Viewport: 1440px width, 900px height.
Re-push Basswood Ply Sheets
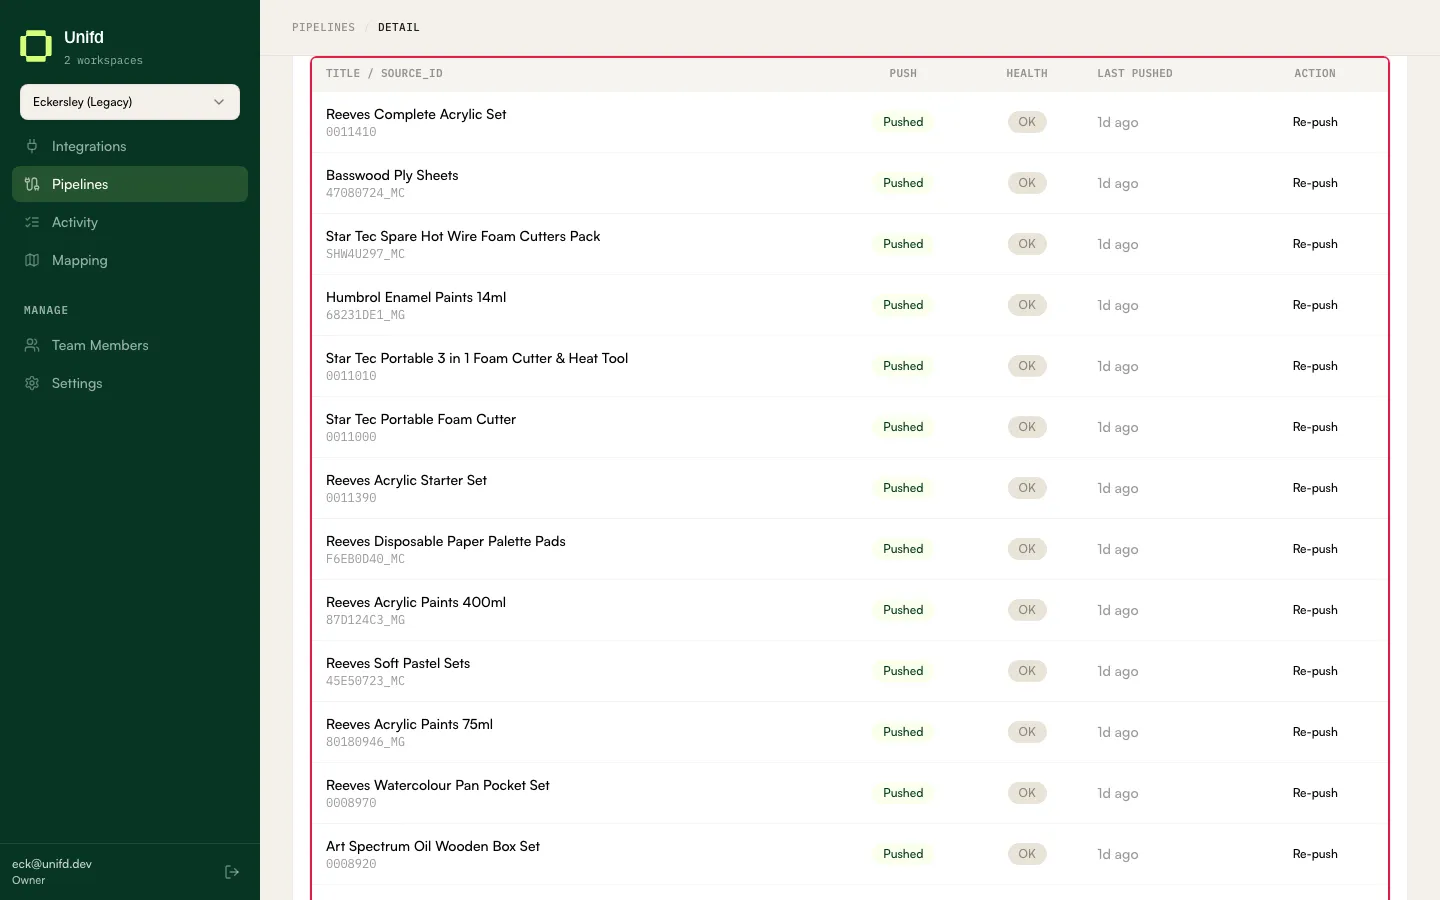click(x=1315, y=183)
